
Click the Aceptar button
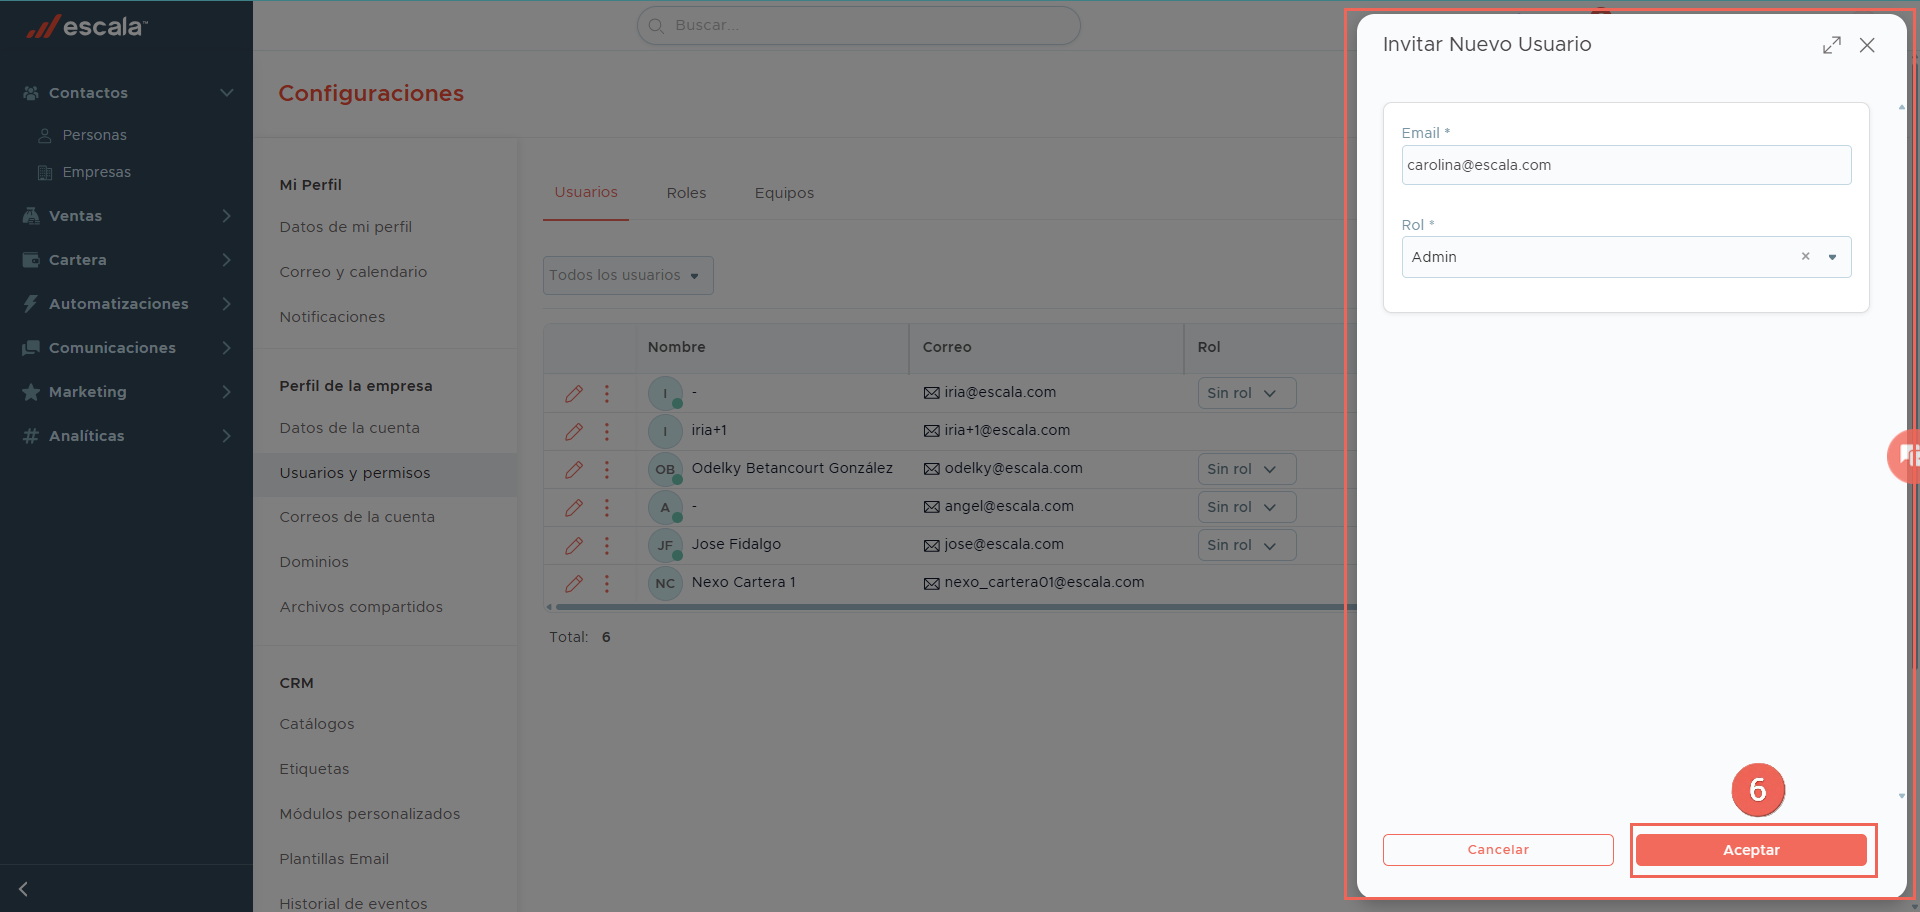coord(1751,850)
